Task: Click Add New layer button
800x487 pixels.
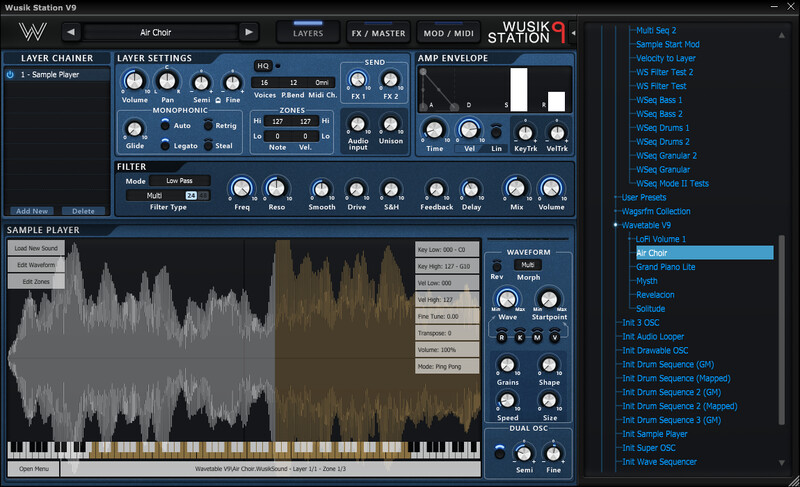Action: (32, 211)
